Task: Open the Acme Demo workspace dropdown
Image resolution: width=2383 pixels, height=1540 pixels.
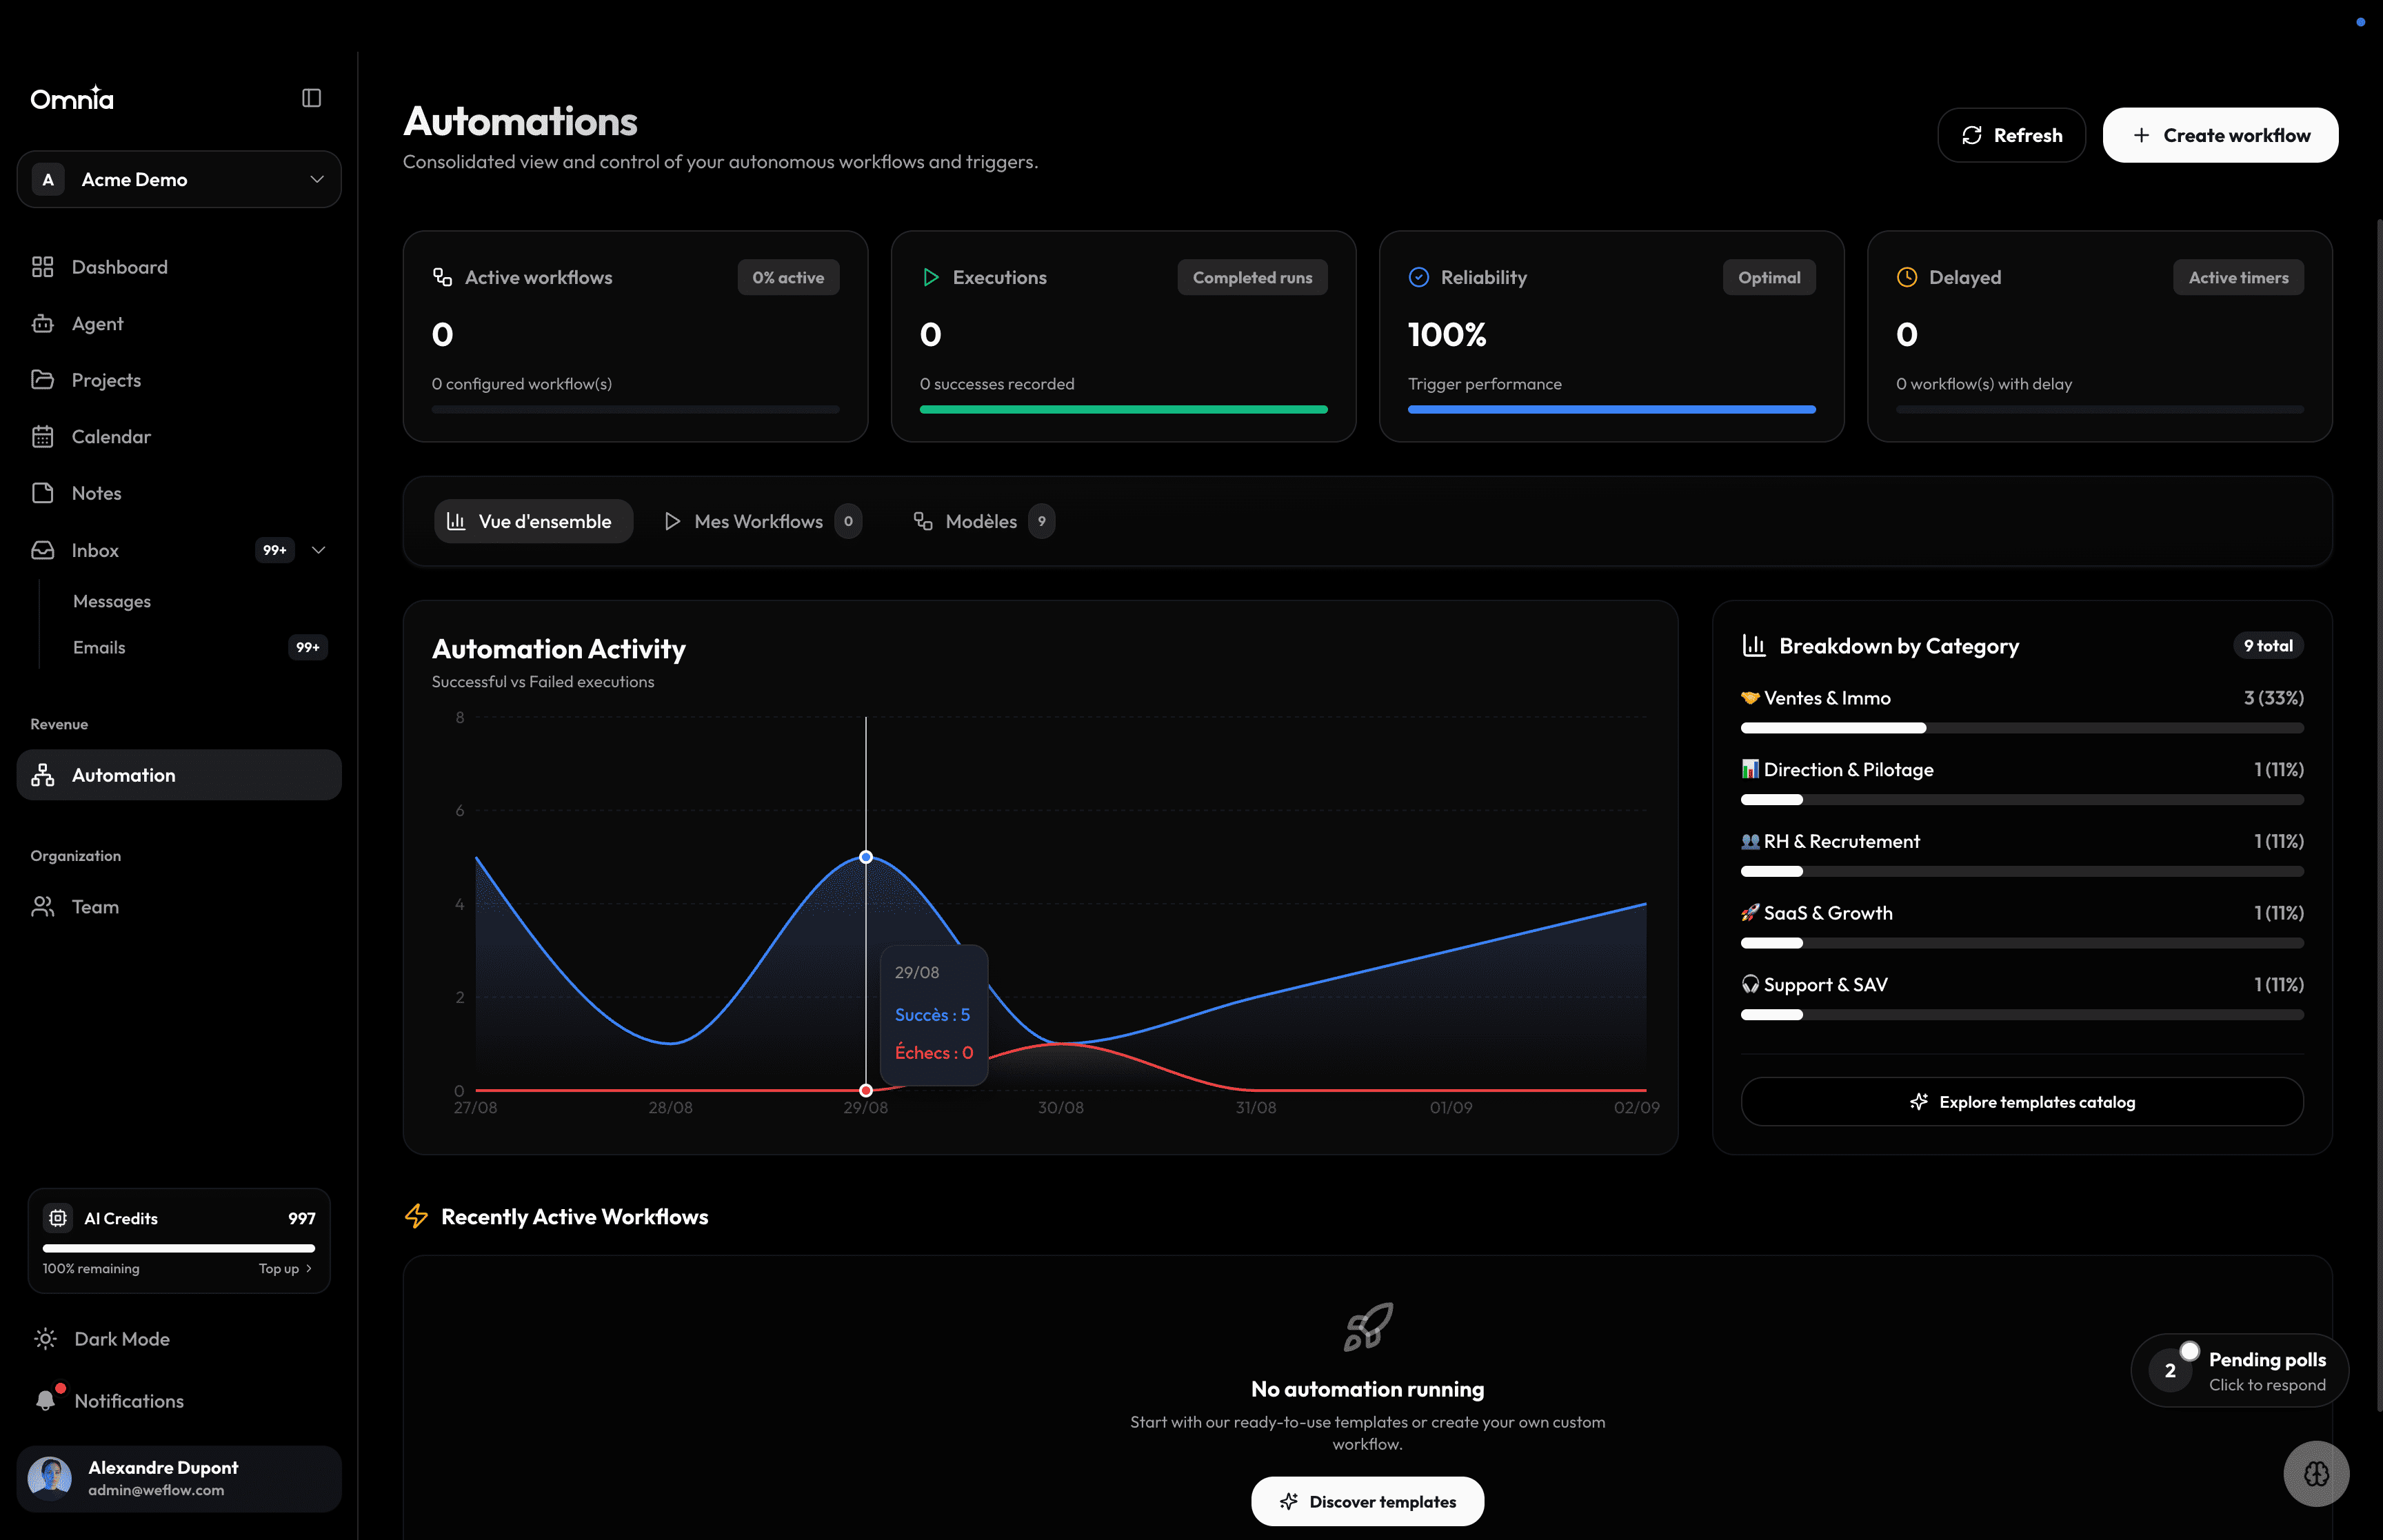Action: pos(179,179)
